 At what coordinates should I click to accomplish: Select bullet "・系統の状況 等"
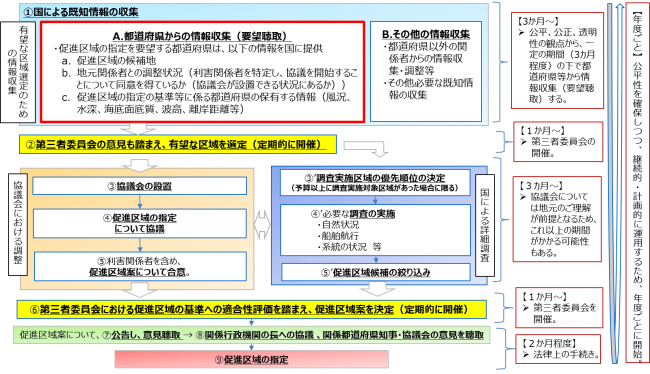click(x=349, y=247)
